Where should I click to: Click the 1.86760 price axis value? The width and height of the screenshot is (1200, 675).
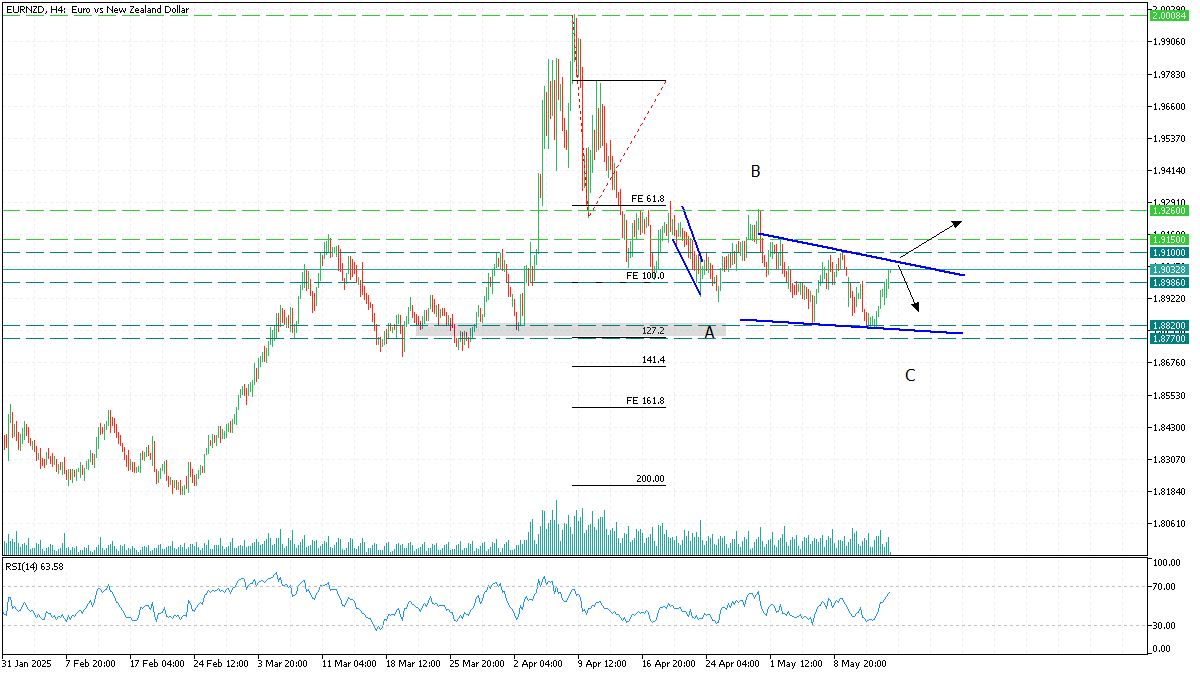(1169, 364)
